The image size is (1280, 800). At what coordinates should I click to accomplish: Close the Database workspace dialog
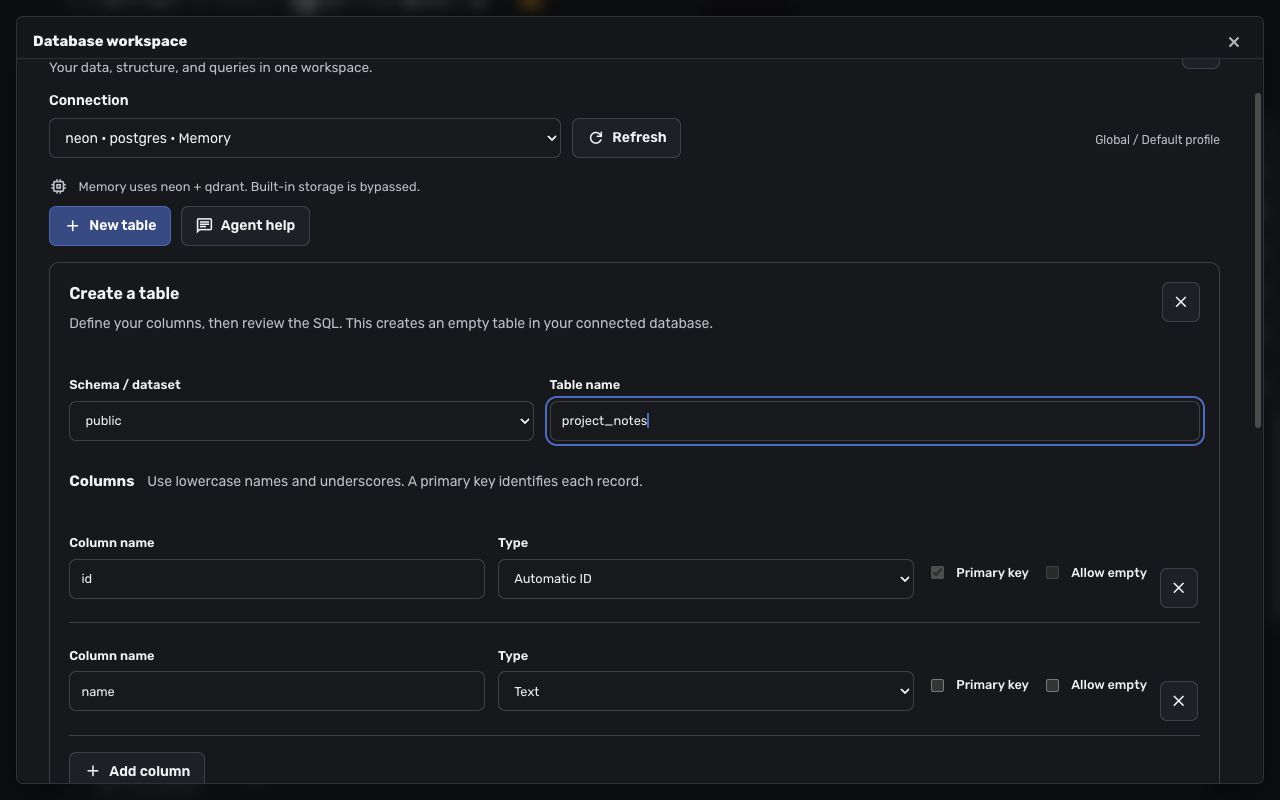click(x=1233, y=42)
